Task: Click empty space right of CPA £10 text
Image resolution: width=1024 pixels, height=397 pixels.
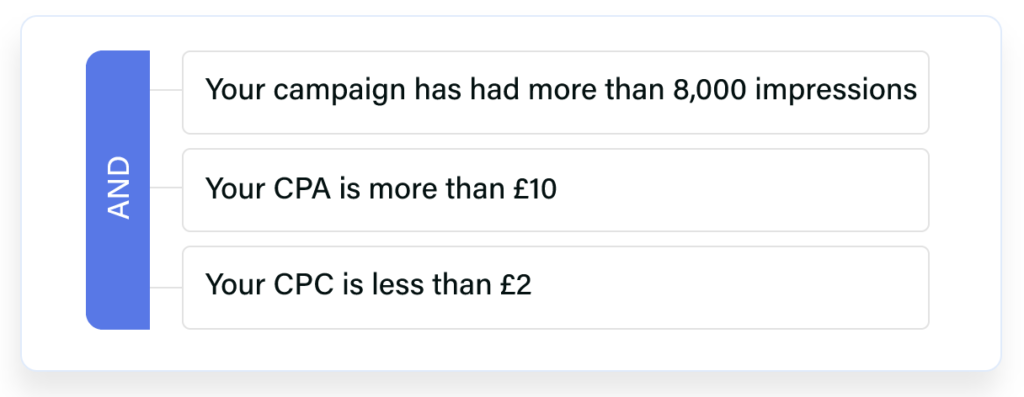Action: [x=741, y=190]
